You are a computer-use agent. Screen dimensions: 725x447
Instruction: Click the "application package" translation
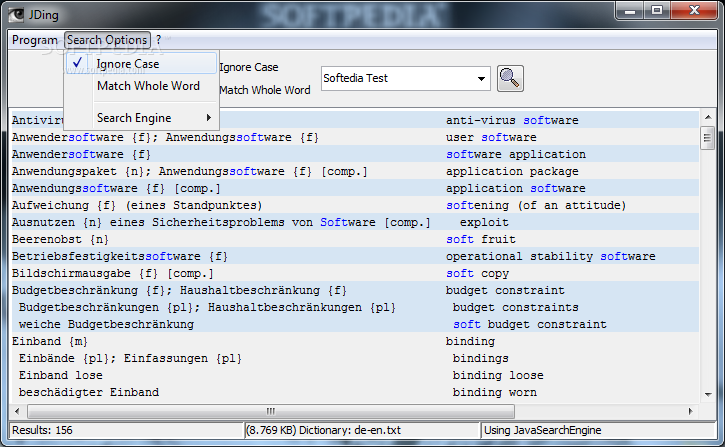coord(512,171)
